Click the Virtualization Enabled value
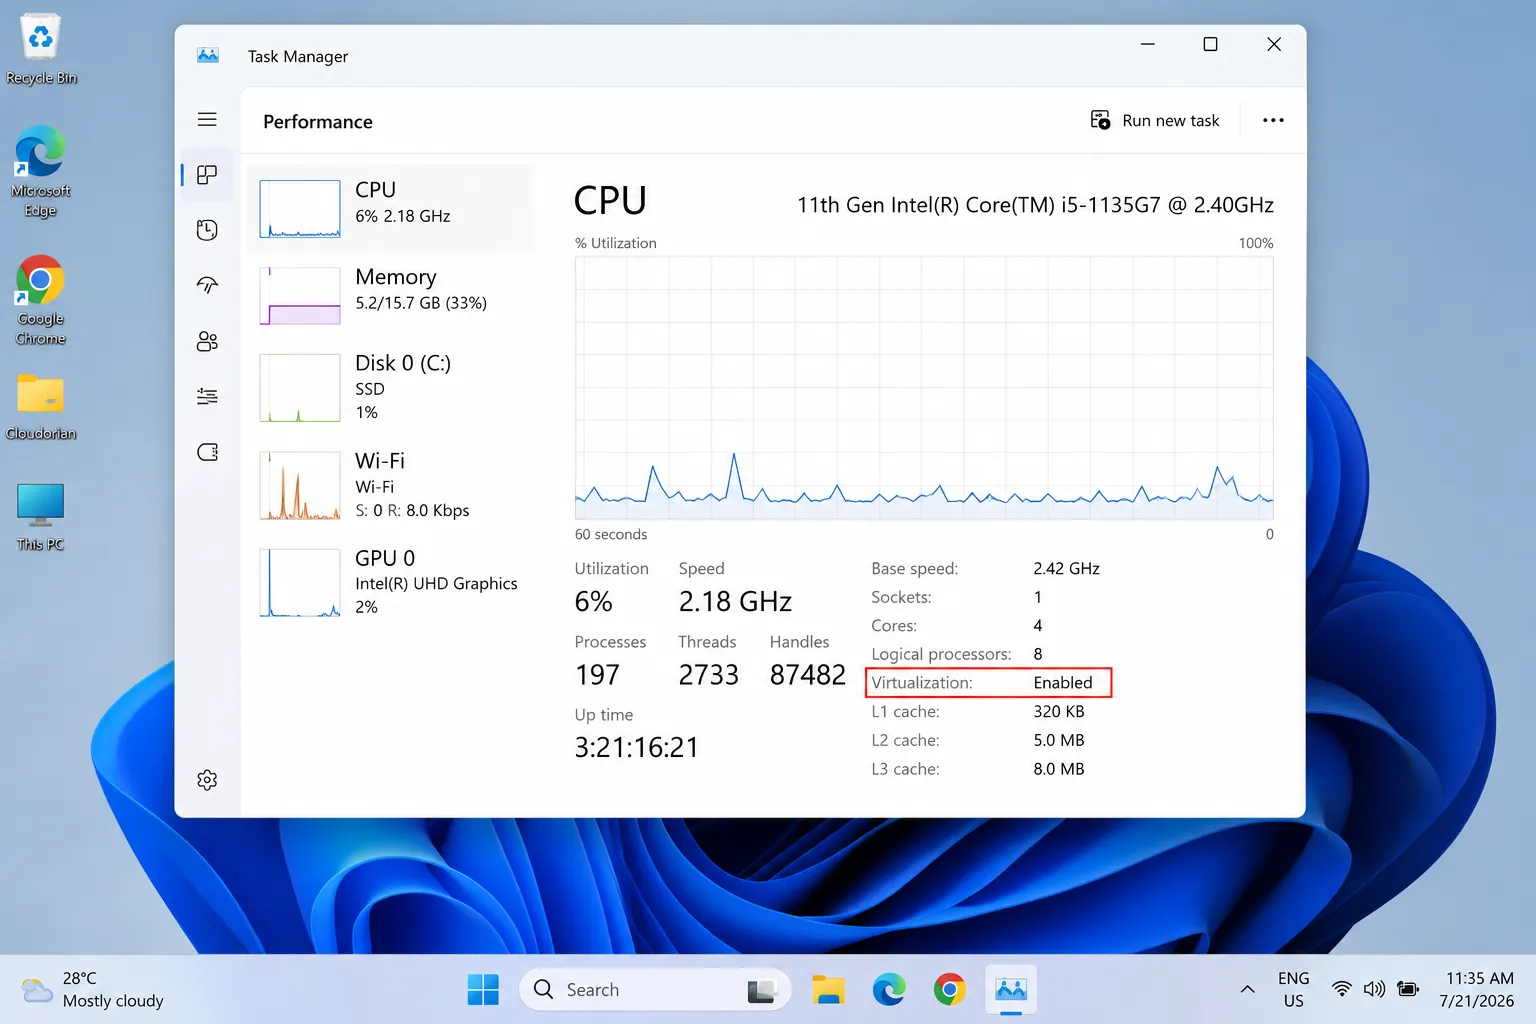 [x=1063, y=683]
